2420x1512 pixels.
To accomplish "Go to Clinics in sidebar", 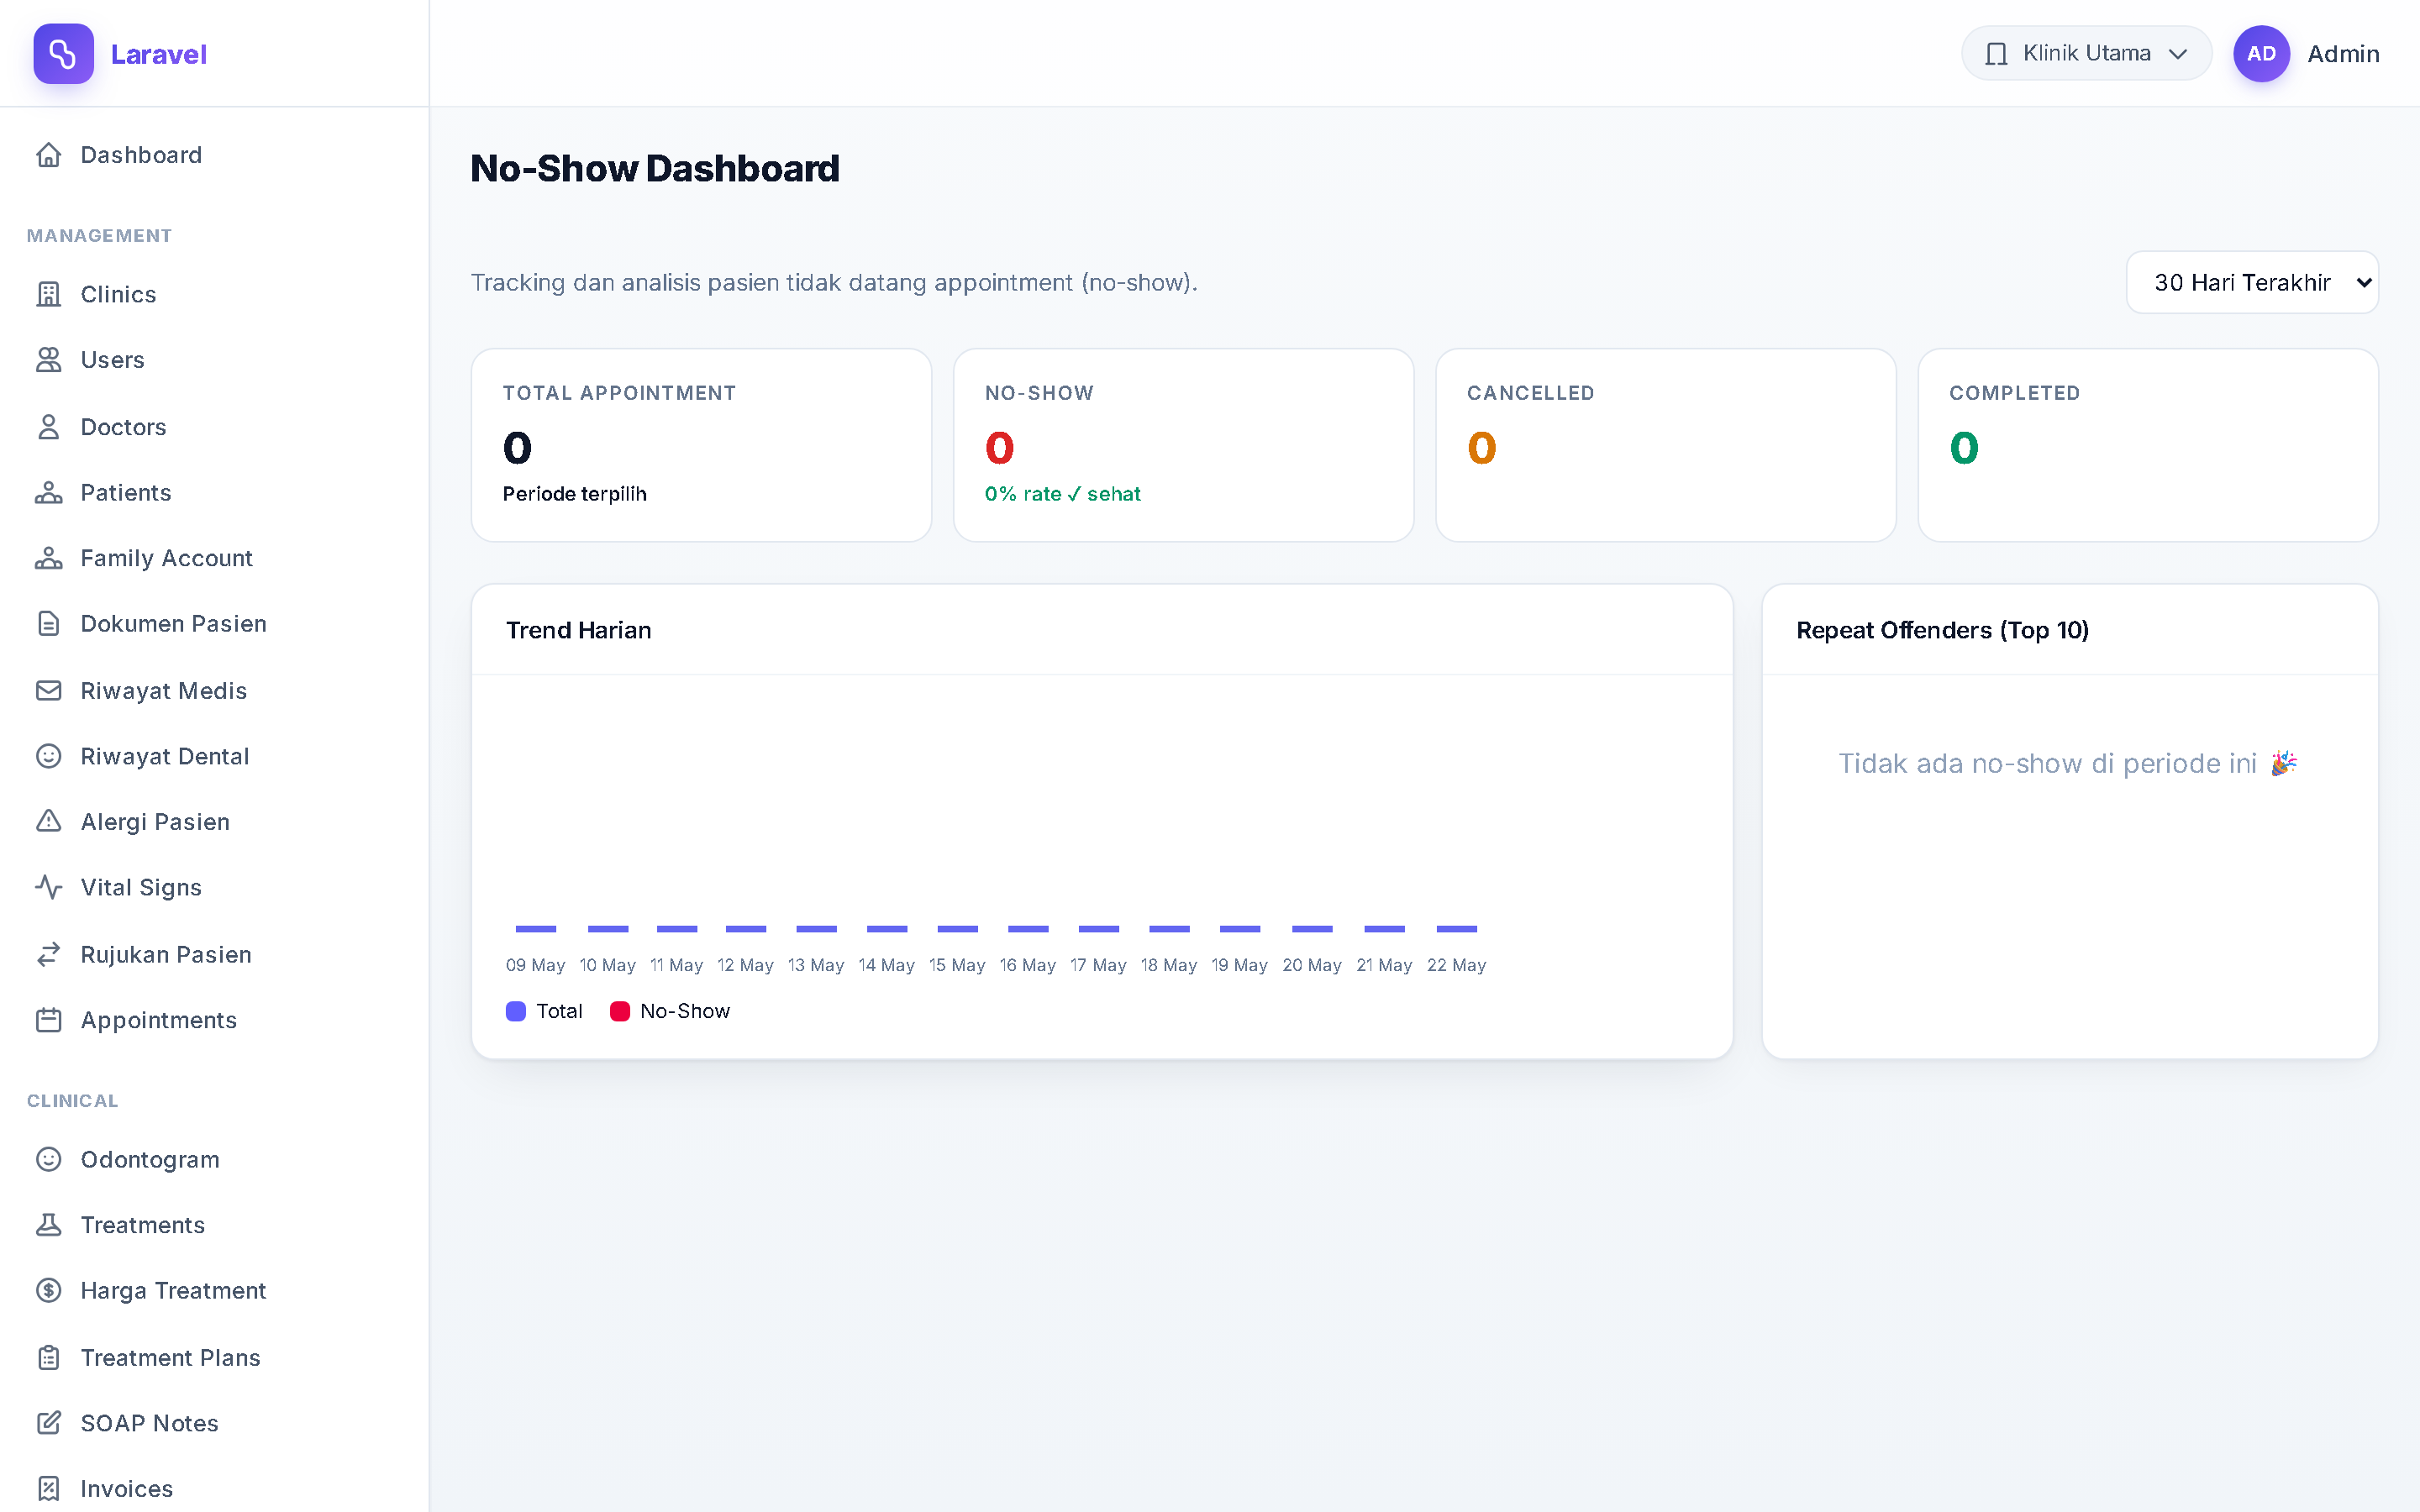I will coord(214,294).
